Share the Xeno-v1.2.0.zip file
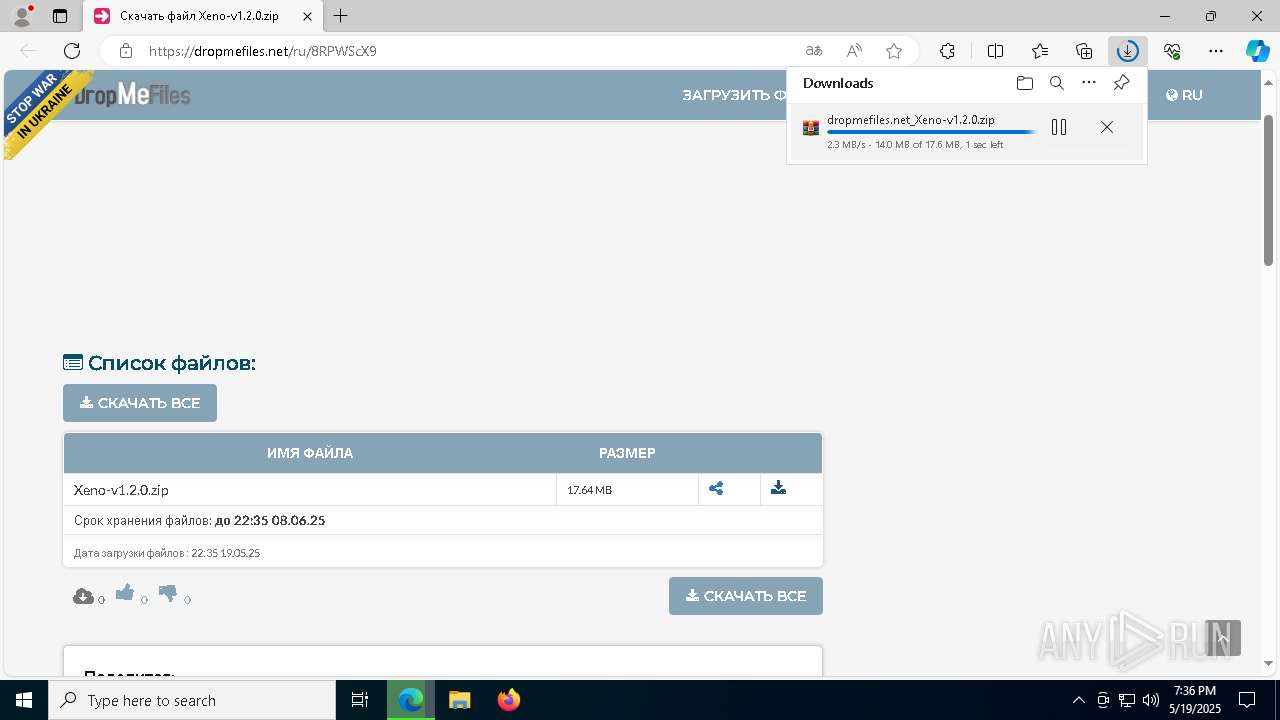 click(716, 489)
